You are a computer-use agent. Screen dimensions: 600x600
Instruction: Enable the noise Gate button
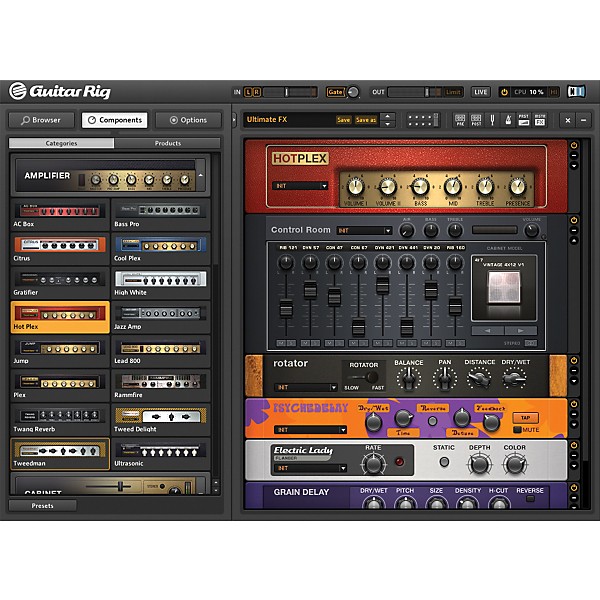(x=335, y=92)
